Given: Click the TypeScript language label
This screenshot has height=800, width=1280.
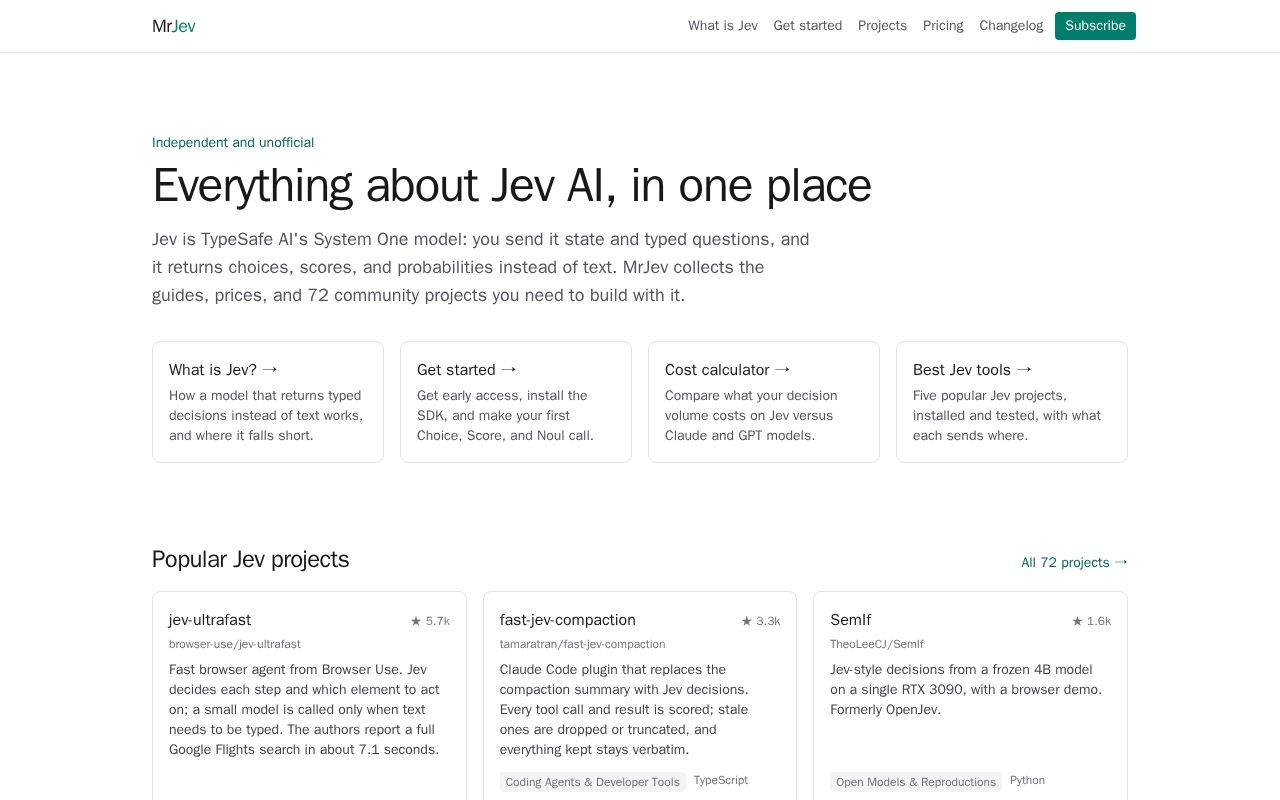Looking at the screenshot, I should click(721, 780).
